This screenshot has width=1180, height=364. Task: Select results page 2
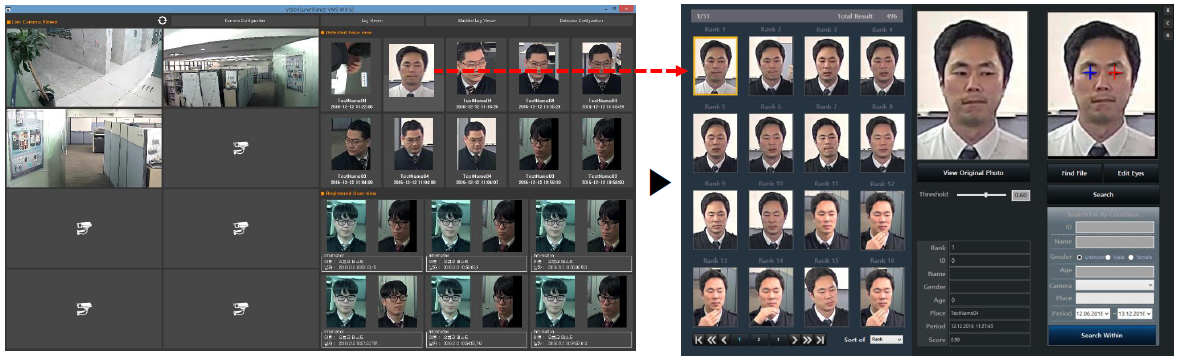[x=759, y=340]
